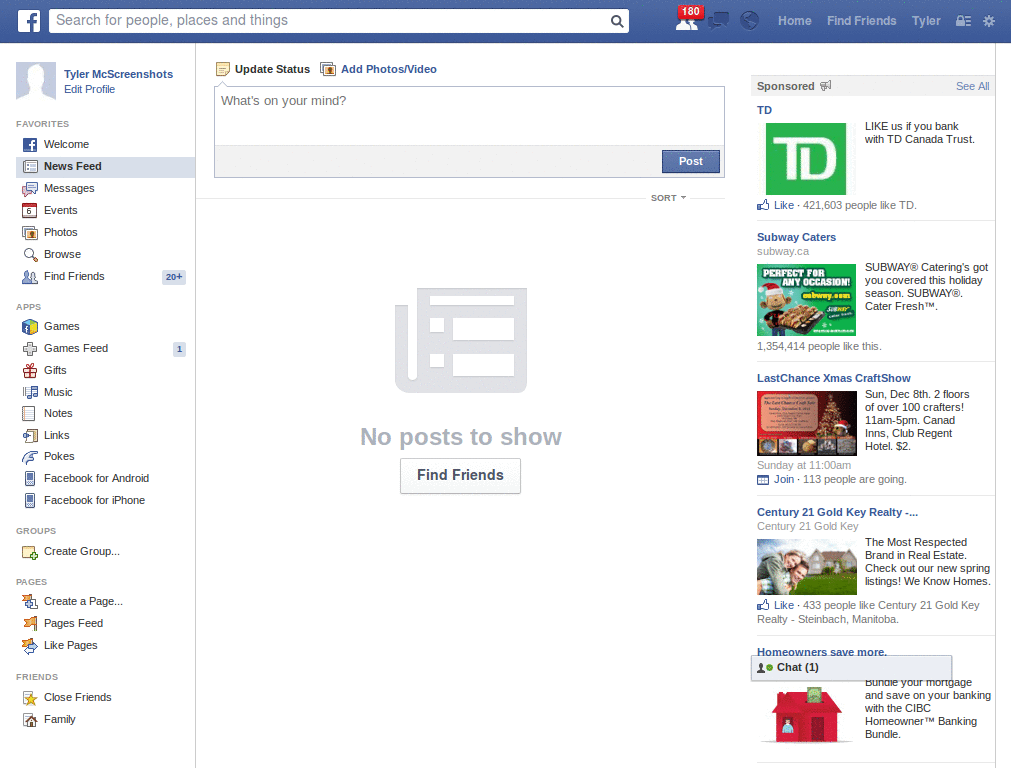Click the Links icon in sidebar

click(x=30, y=436)
